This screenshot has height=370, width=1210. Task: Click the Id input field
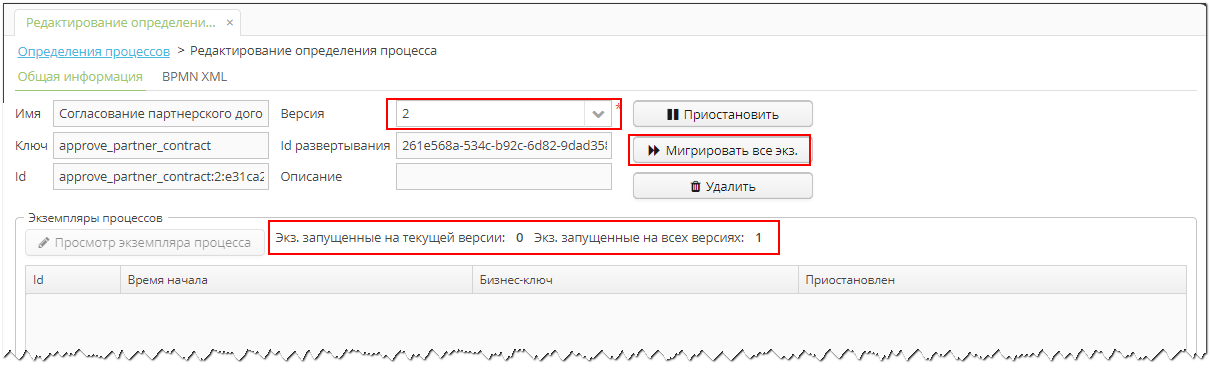click(x=161, y=176)
